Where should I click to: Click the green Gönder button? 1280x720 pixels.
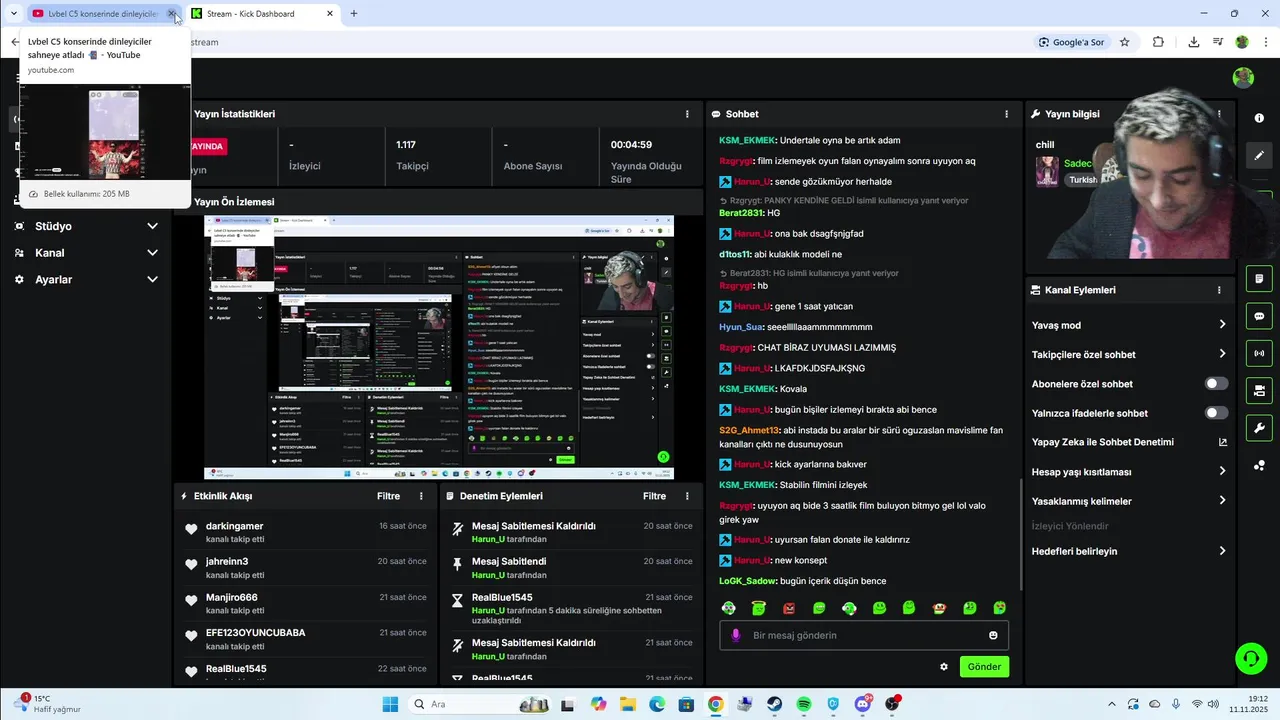[x=984, y=667]
